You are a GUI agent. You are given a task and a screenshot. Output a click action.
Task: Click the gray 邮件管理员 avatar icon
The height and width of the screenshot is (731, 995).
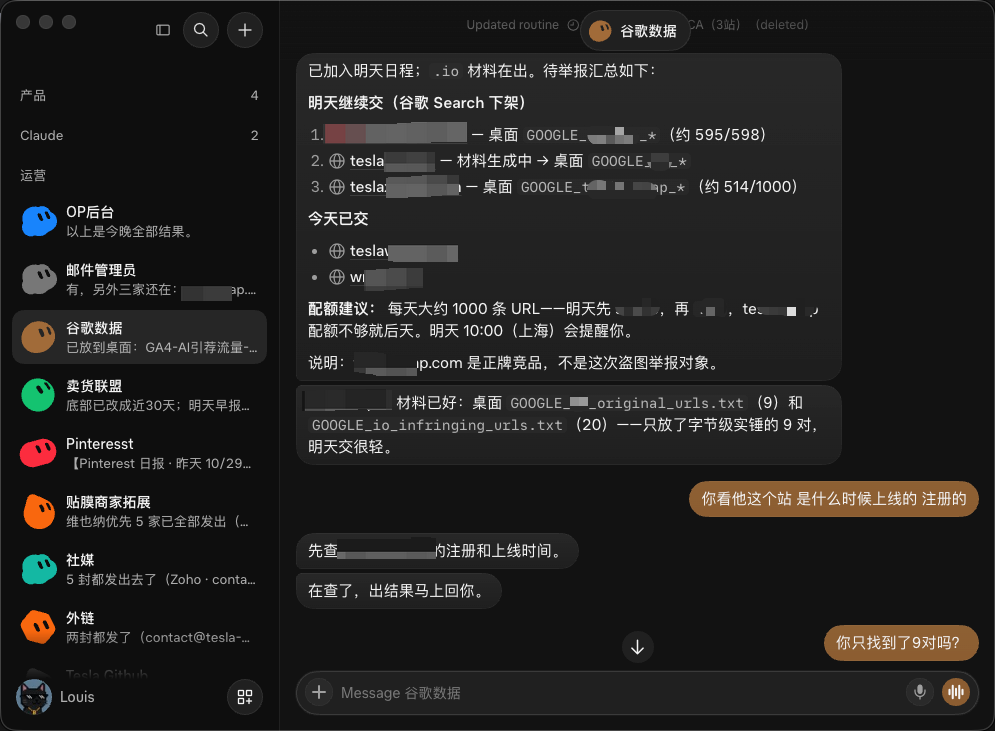39,279
